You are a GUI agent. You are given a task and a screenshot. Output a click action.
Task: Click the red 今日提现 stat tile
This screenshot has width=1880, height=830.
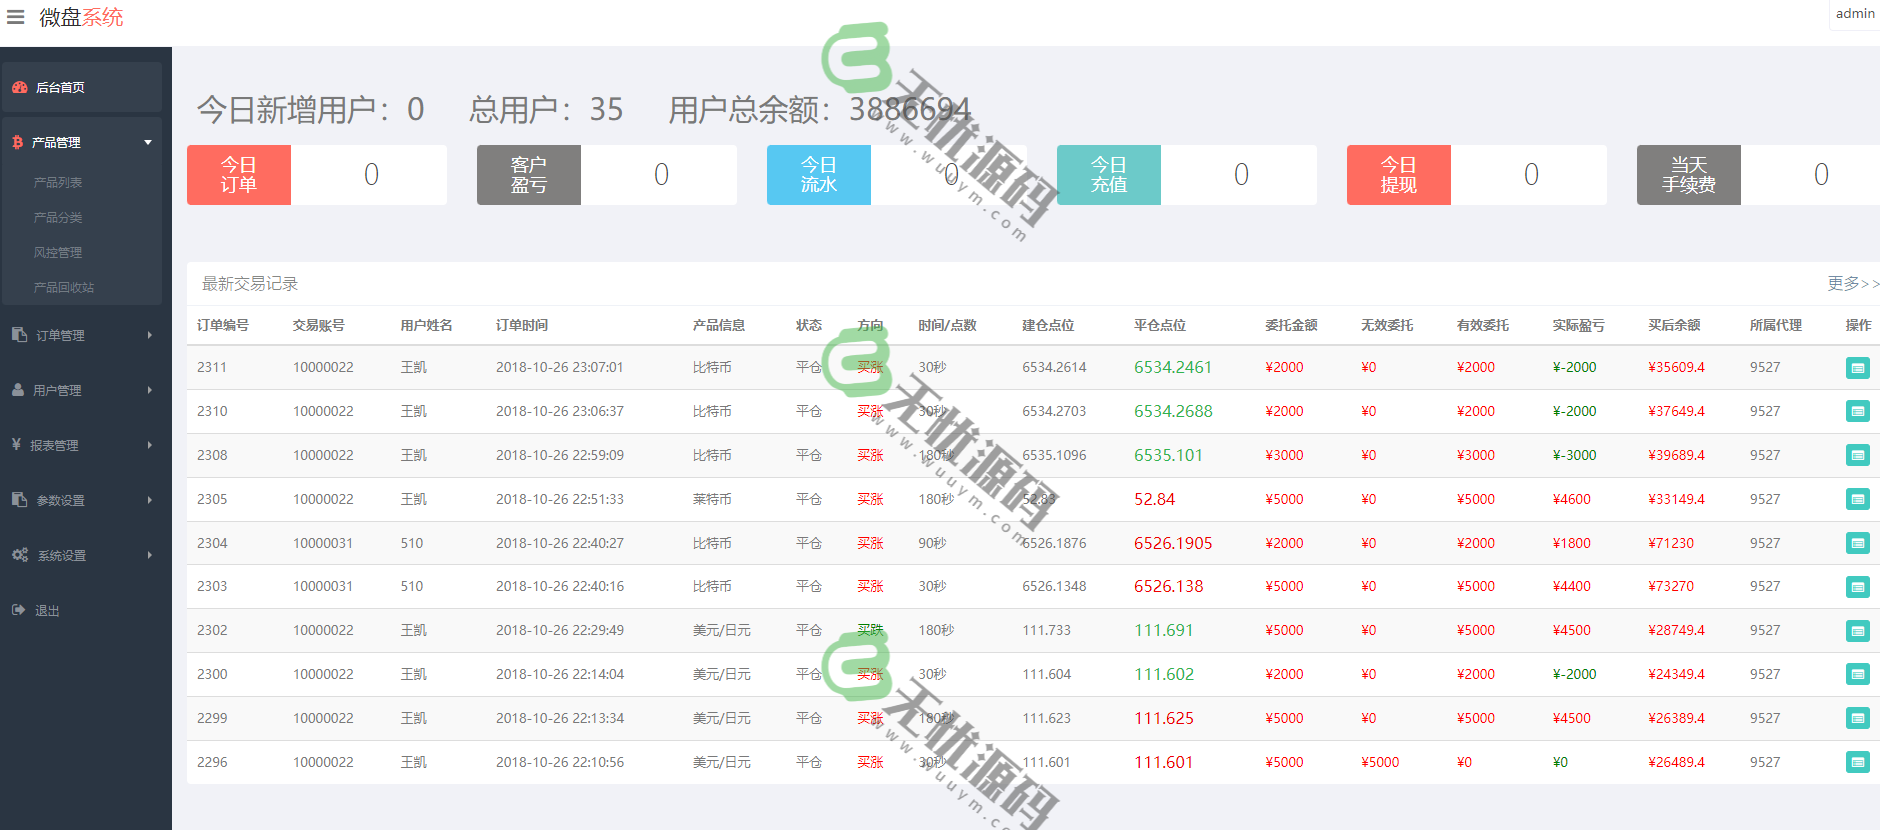click(x=1399, y=175)
